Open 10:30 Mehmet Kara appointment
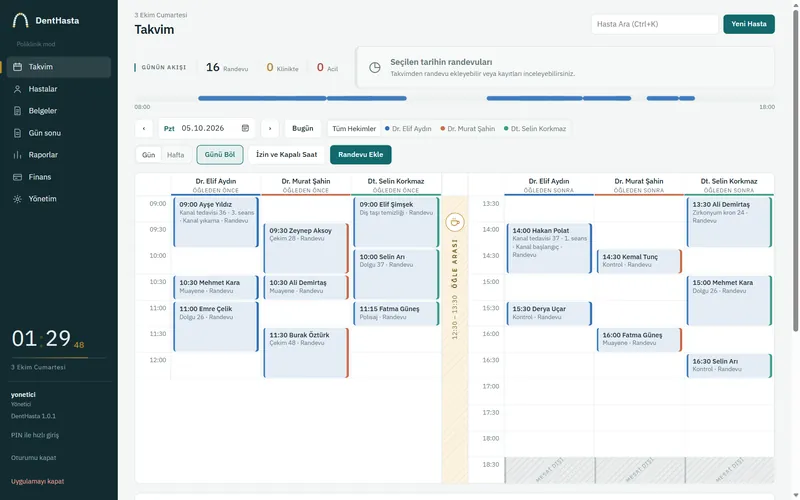This screenshot has width=800, height=500. [216, 287]
